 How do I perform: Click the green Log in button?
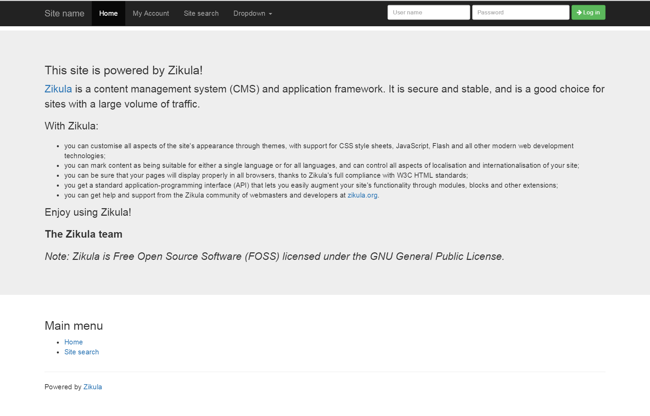coord(588,12)
